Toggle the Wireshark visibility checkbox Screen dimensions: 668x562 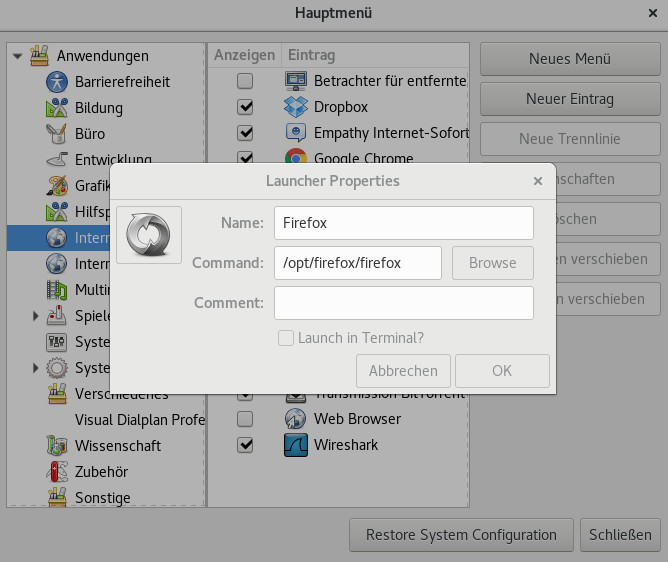245,444
